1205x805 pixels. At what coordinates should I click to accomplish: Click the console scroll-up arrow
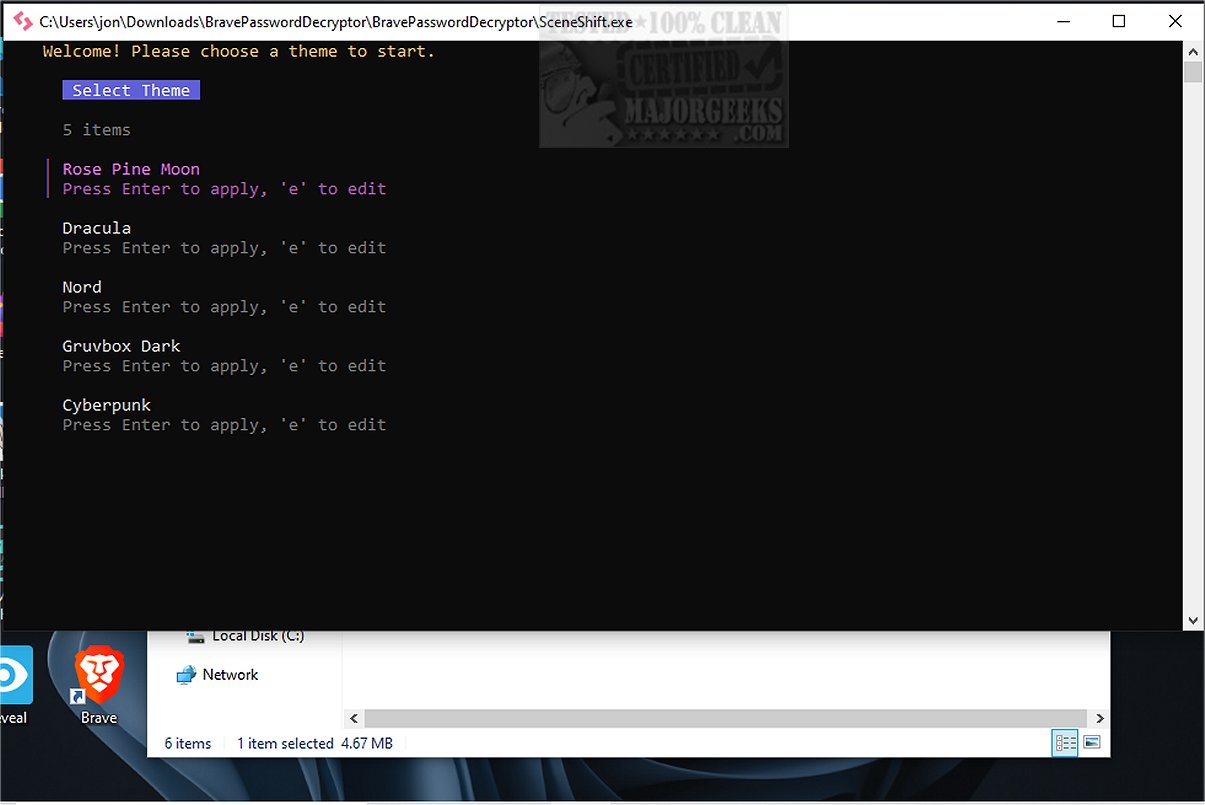click(x=1193, y=51)
